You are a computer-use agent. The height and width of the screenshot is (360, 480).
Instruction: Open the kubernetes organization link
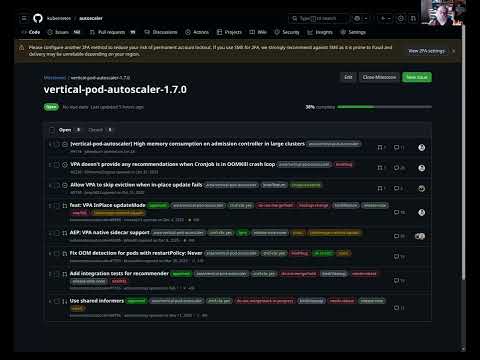pyautogui.click(x=59, y=18)
